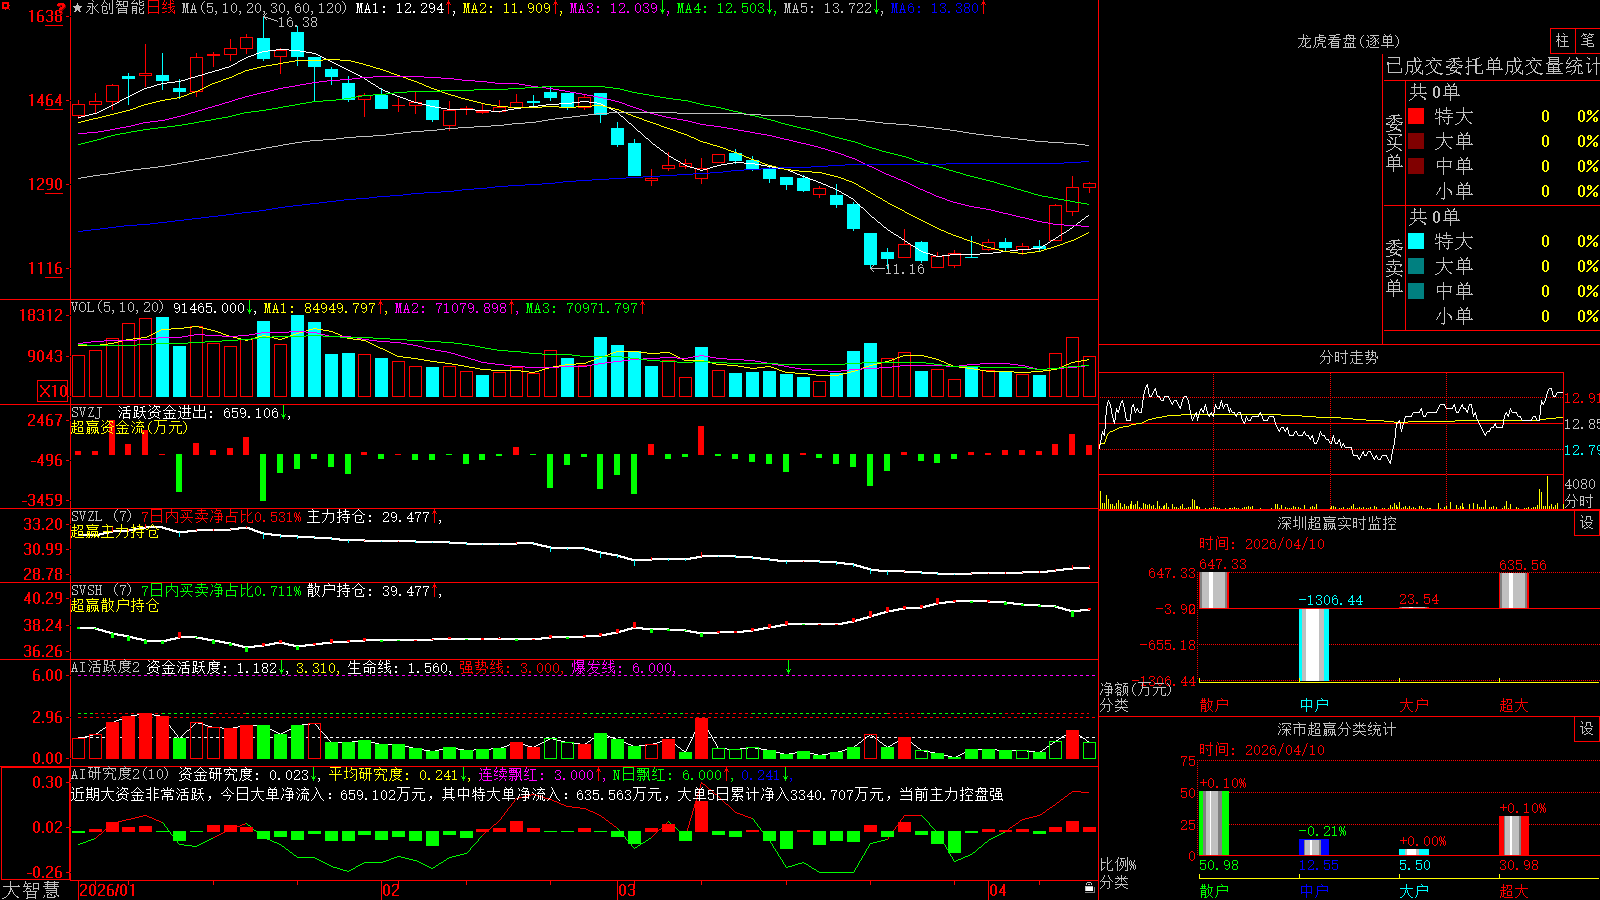Click the 03 month marker on timeline
Image resolution: width=1600 pixels, height=900 pixels.
(627, 889)
